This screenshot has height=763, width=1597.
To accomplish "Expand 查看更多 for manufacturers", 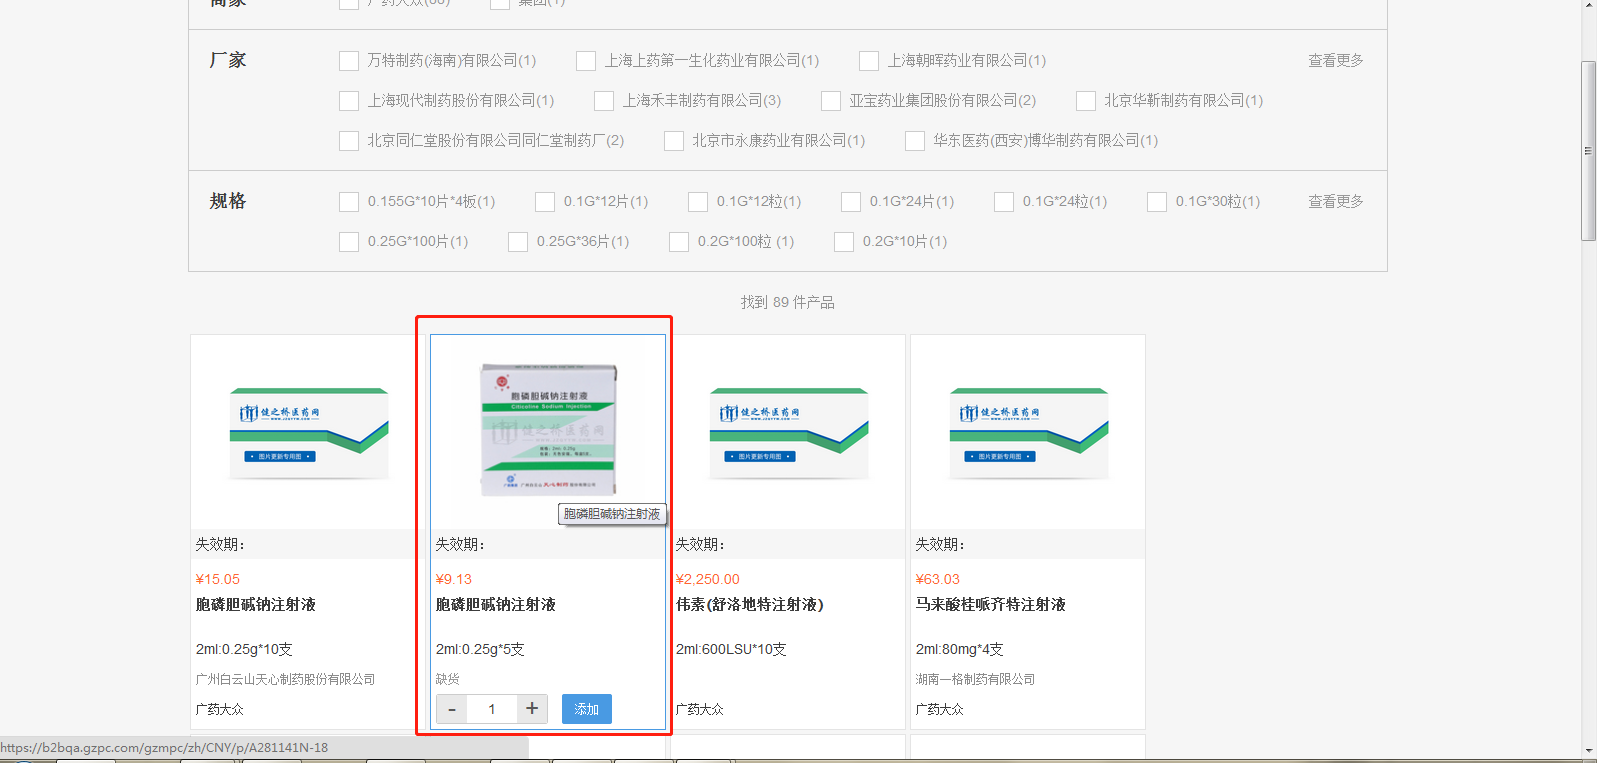I will point(1335,61).
